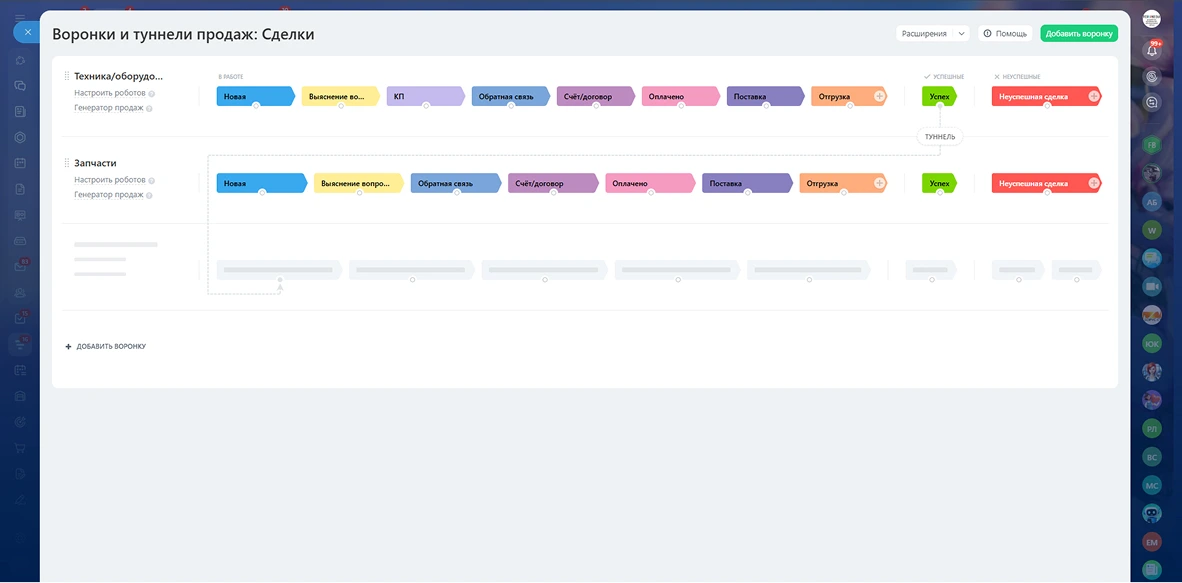The width and height of the screenshot is (1182, 583).
Task: Click plus icon on Запчасти Отгрузка stage
Action: pyautogui.click(x=879, y=183)
